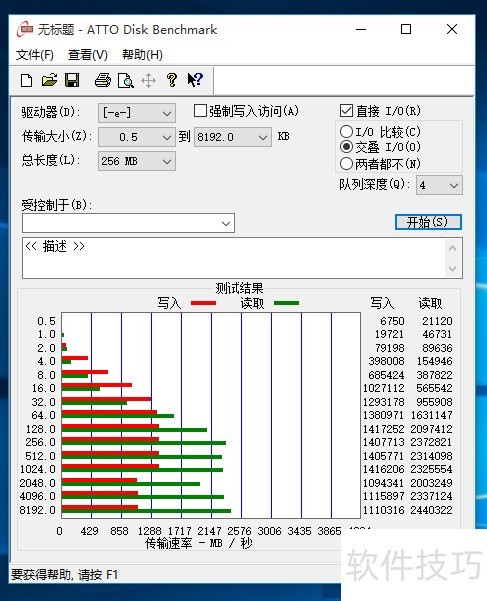Viewport: 487px width, 601px height.
Task: Expand the 受控制于(B) combo box
Action: click(128, 223)
